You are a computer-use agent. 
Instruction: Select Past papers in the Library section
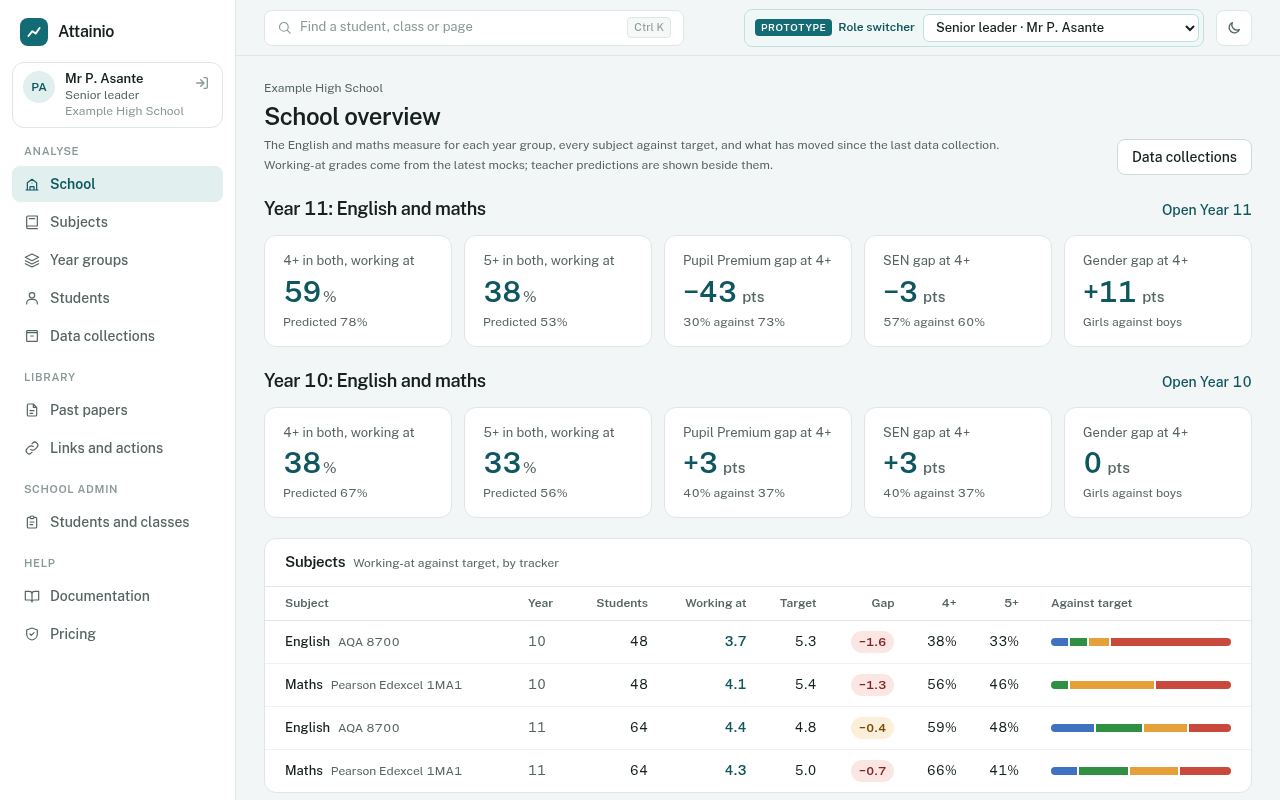[117, 410]
